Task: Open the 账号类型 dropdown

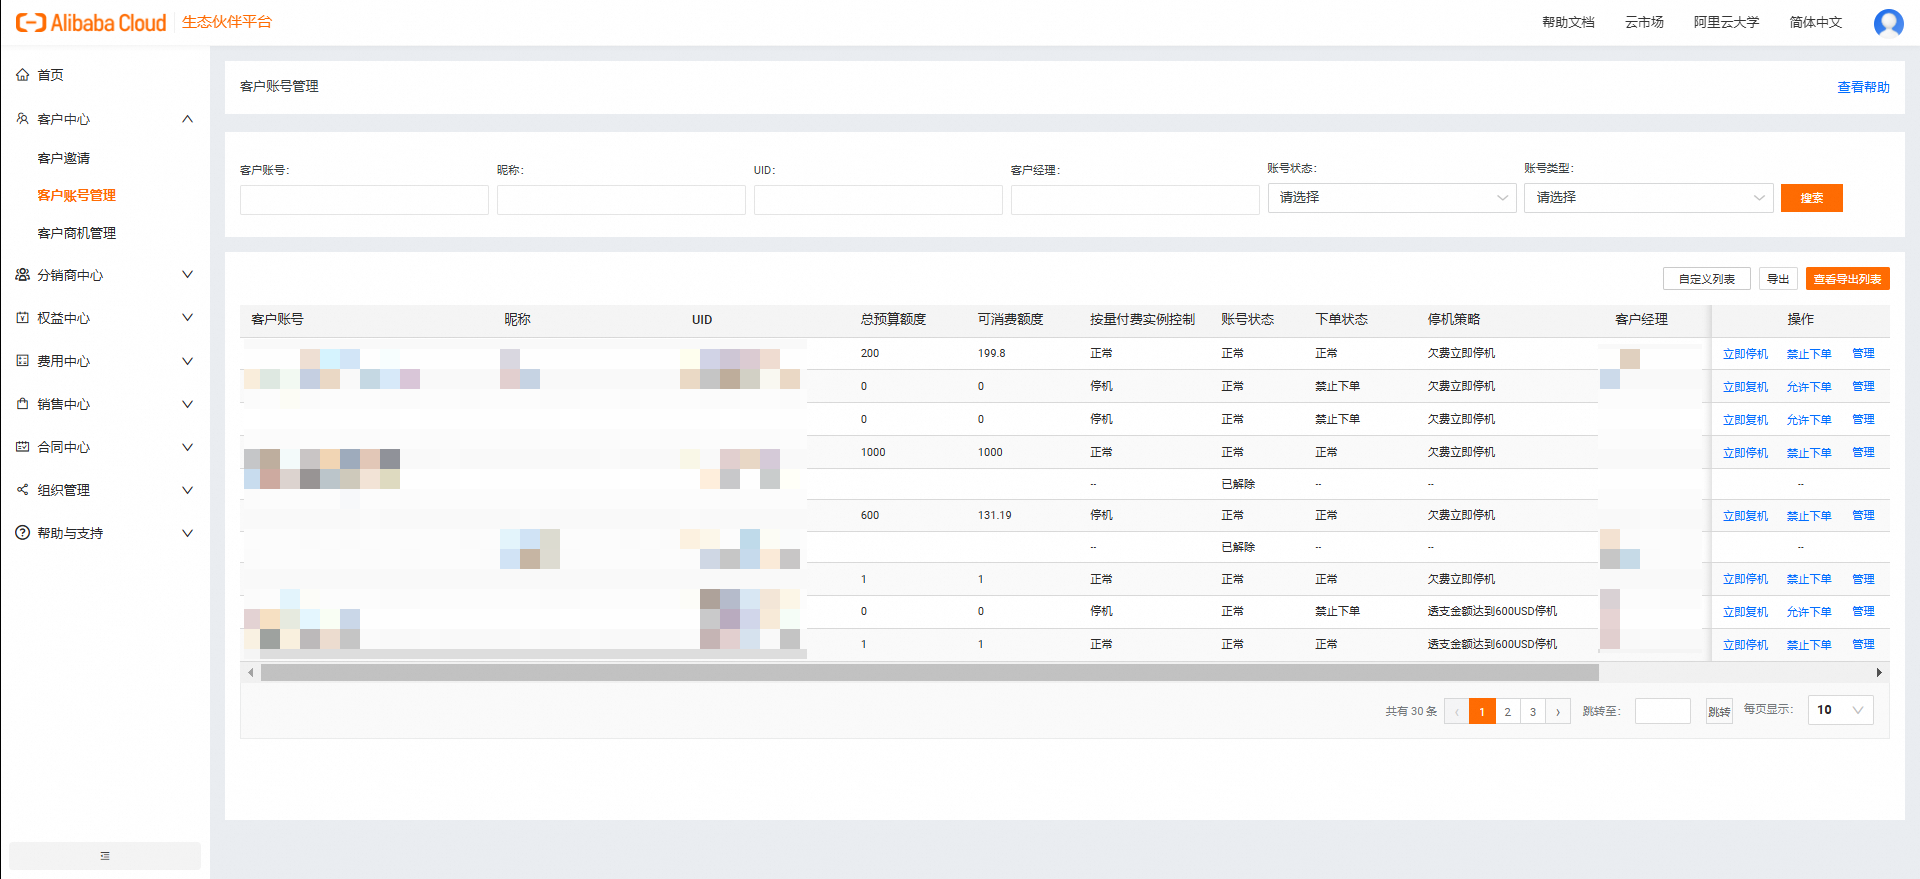Action: (1649, 198)
